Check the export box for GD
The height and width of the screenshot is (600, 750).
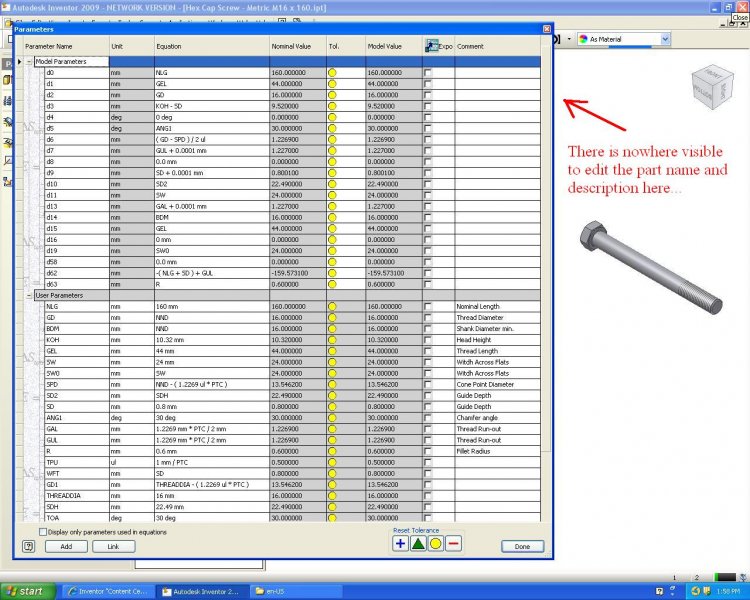[x=428, y=318]
